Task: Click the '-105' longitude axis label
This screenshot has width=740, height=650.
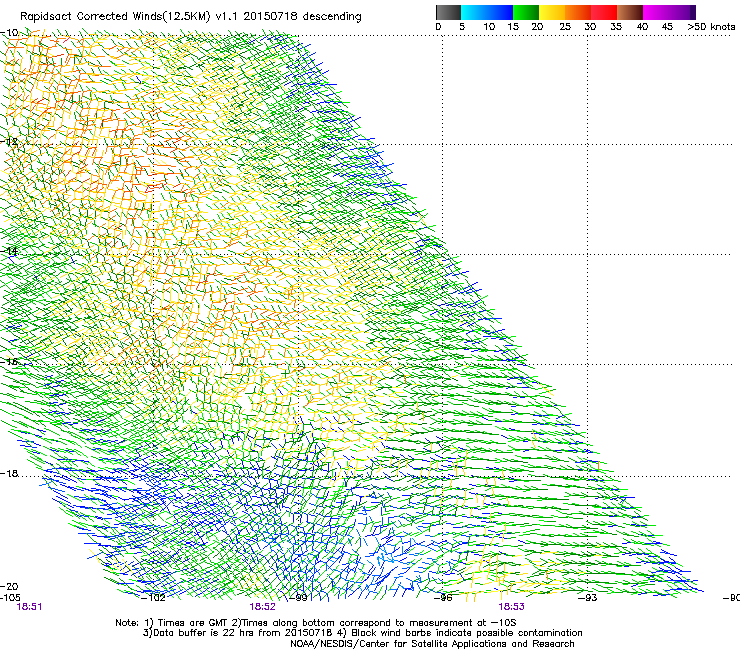Action: [x=10, y=597]
